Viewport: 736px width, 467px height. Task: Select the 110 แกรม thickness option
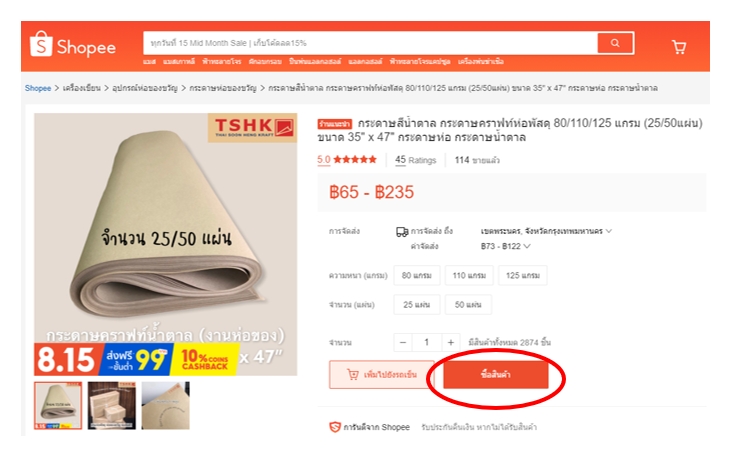pos(469,276)
